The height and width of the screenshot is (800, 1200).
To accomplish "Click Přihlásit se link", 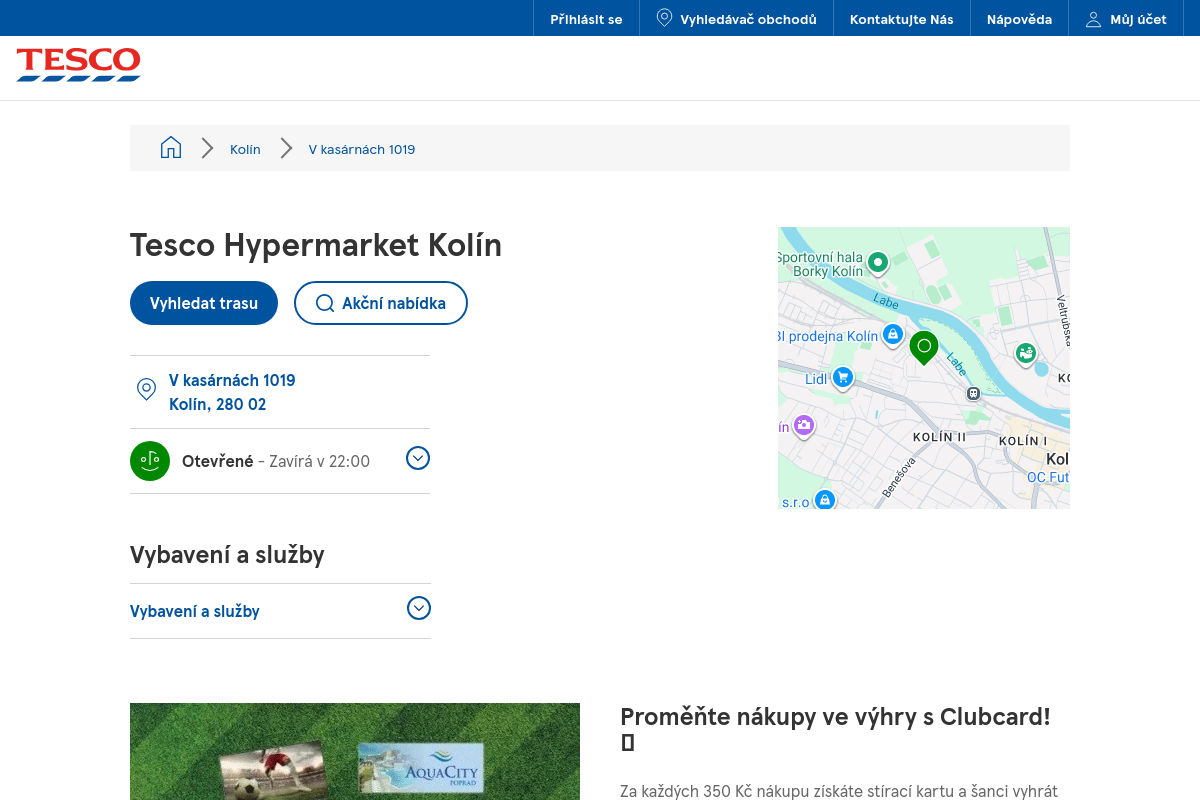I will (586, 19).
